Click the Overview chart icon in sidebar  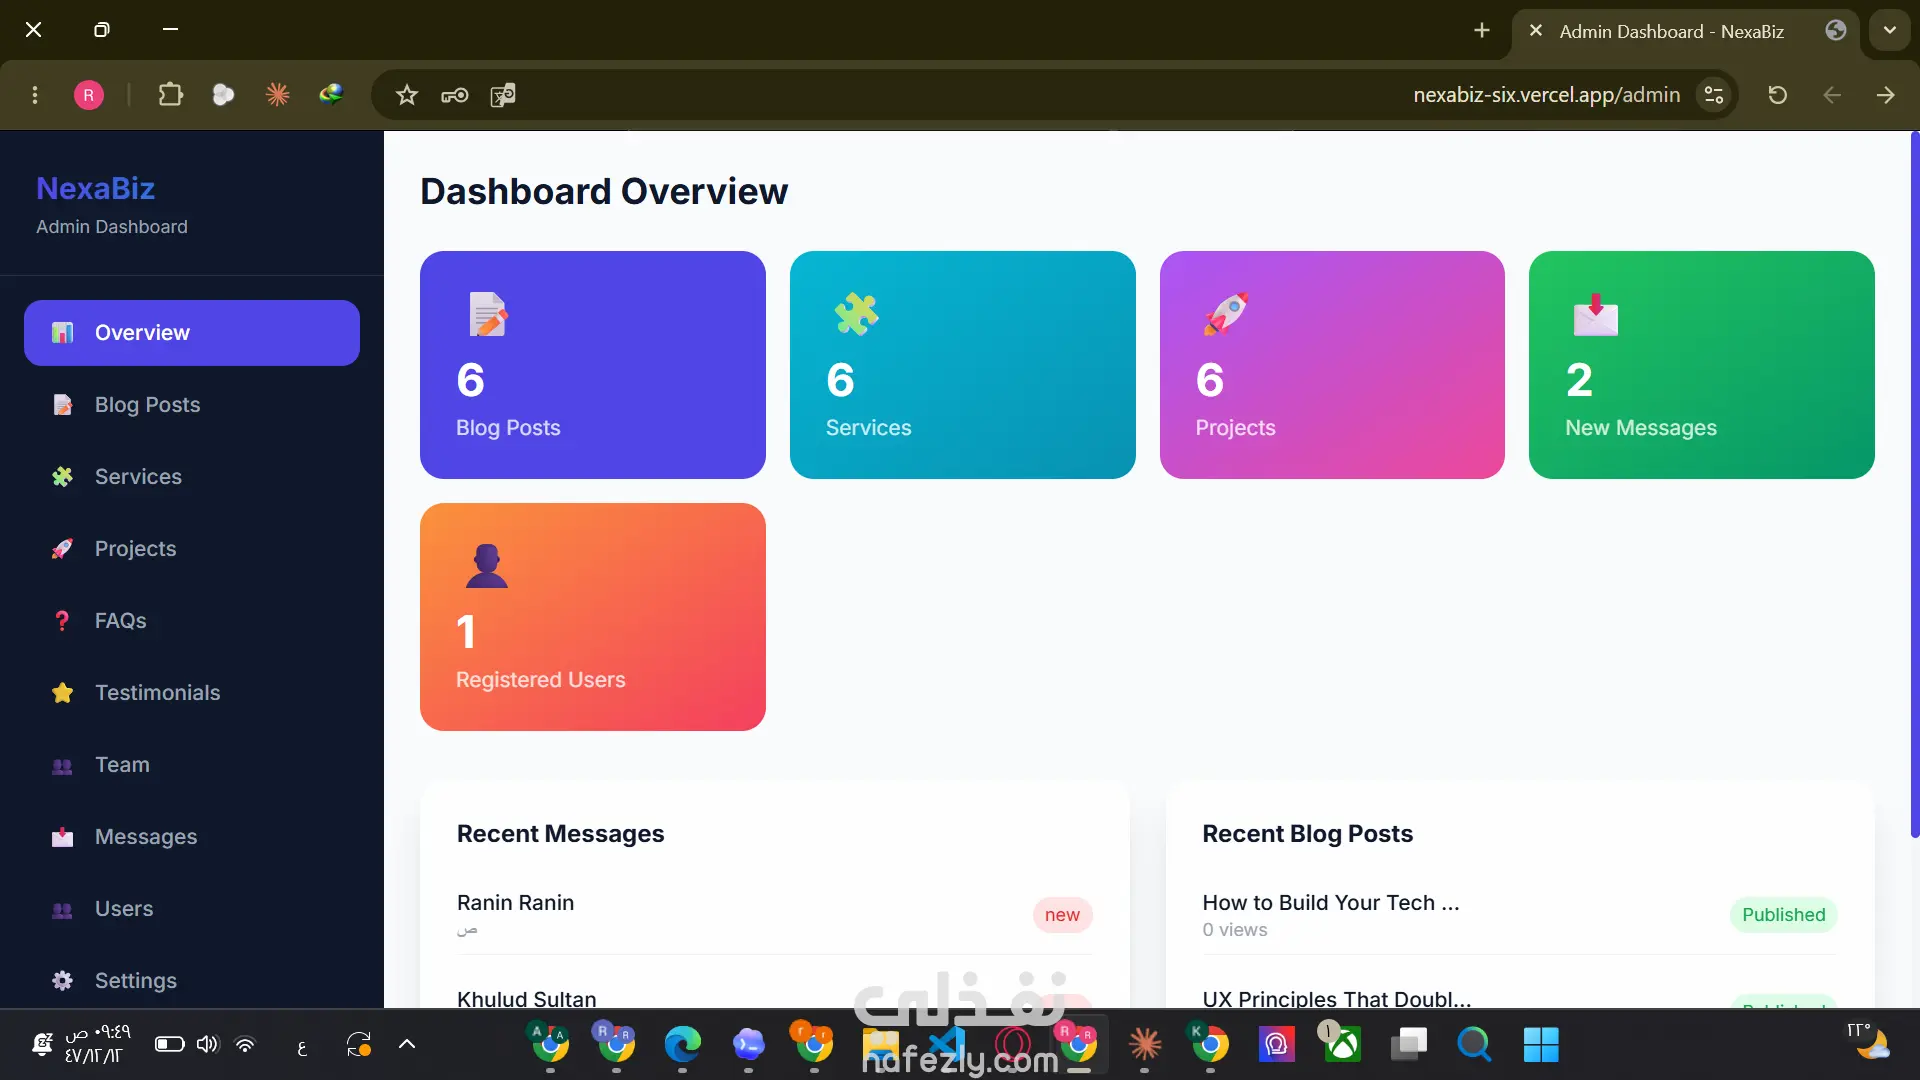pos(63,333)
